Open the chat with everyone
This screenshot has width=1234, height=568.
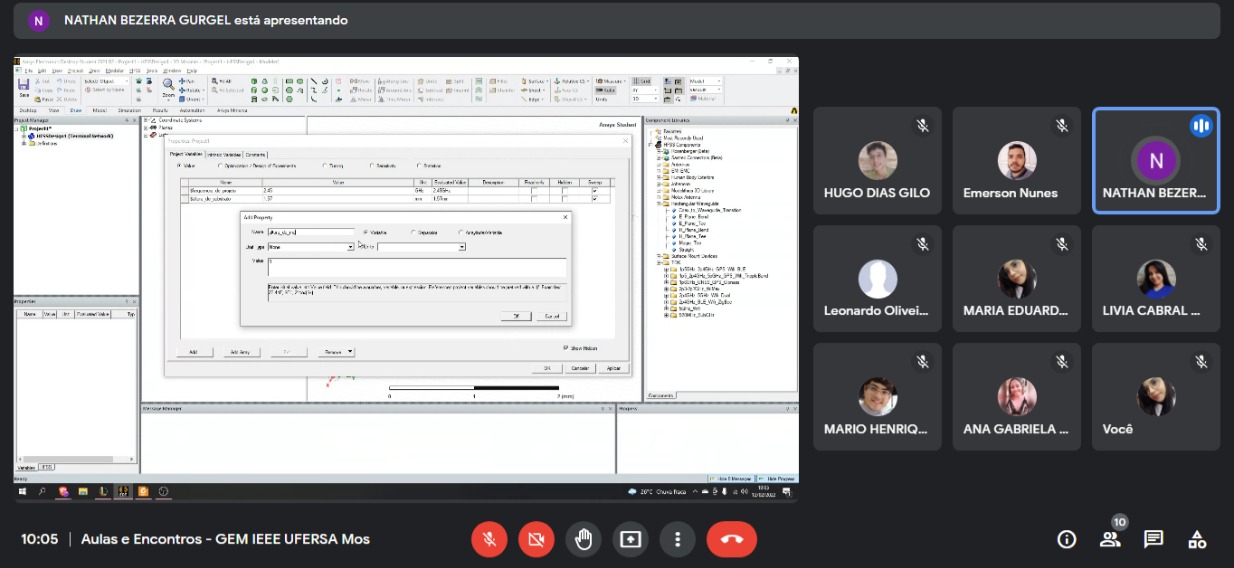(x=1153, y=539)
